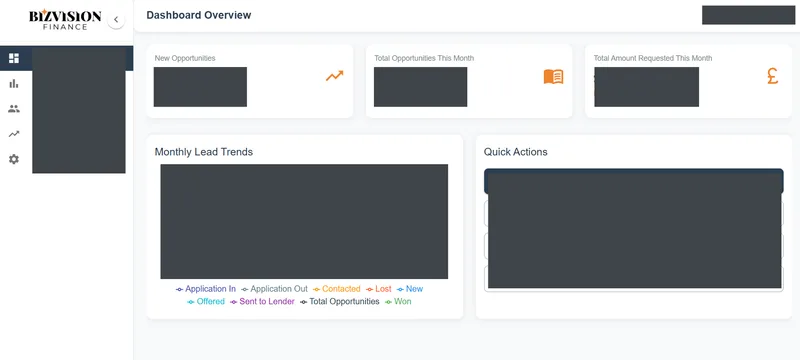The image size is (800, 360).
Task: Open the dashboard grid icon in sidebar
Action: (x=14, y=58)
